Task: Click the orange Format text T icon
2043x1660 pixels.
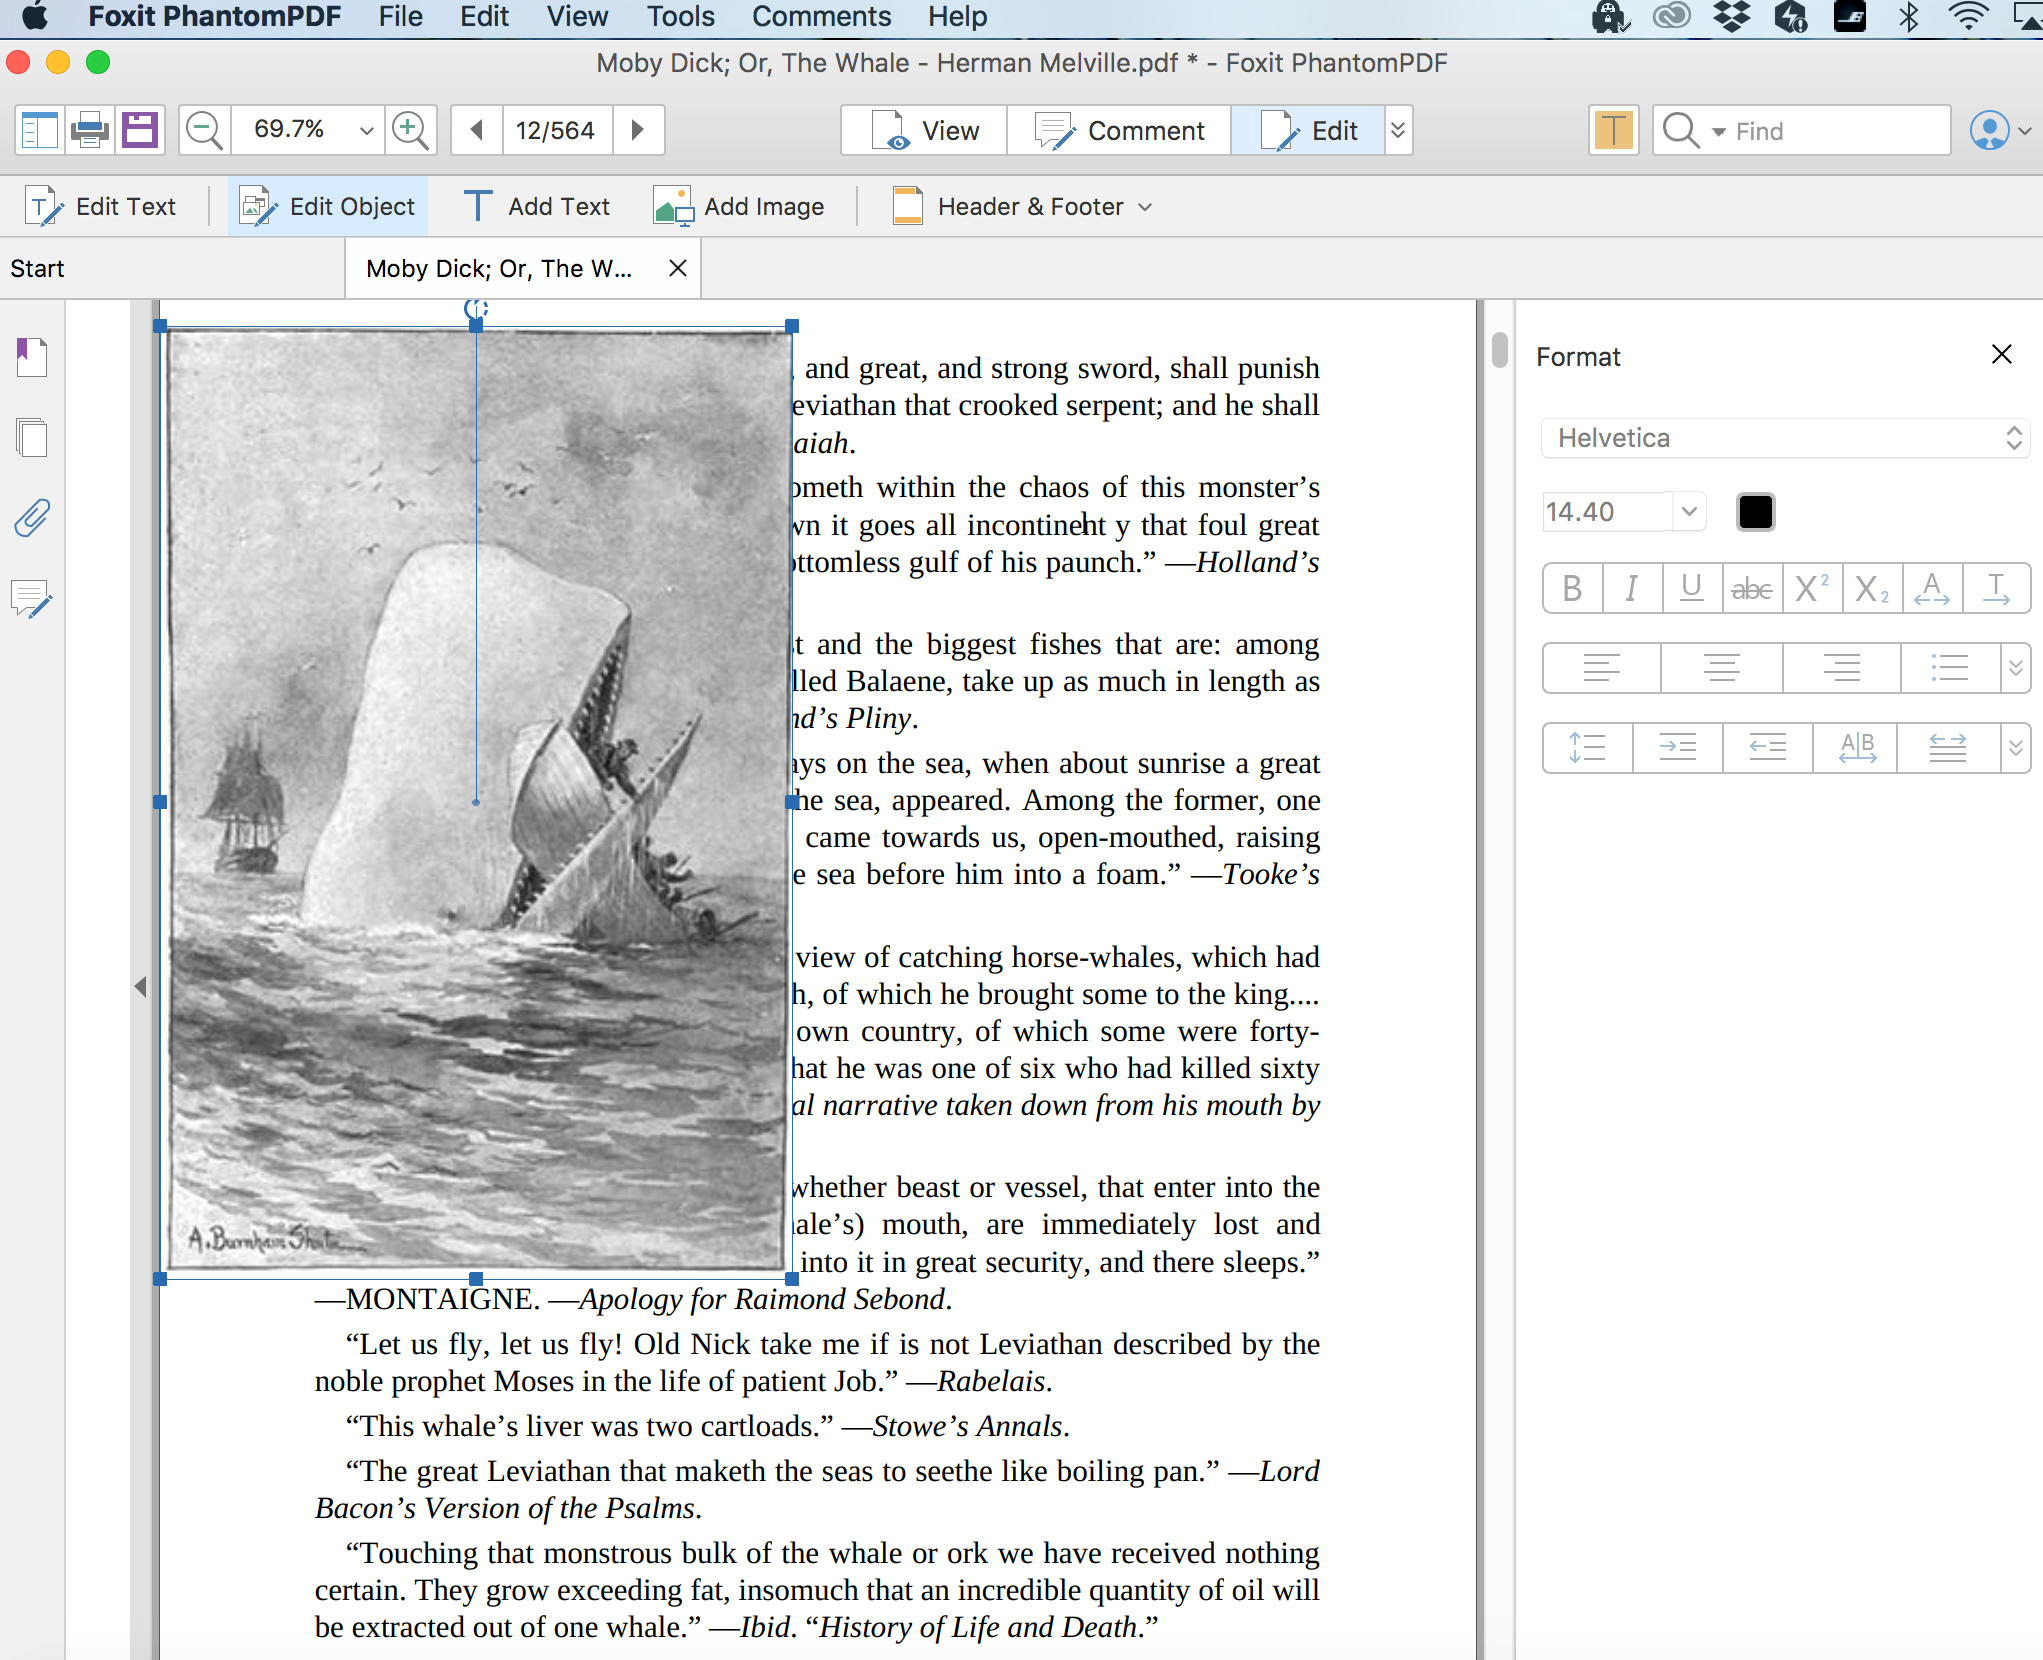Action: (1613, 130)
